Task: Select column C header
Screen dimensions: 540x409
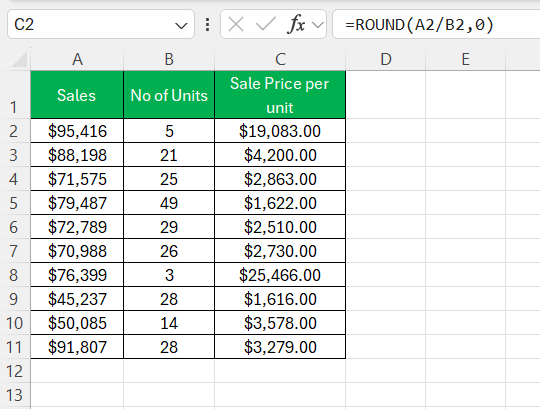Action: click(280, 59)
